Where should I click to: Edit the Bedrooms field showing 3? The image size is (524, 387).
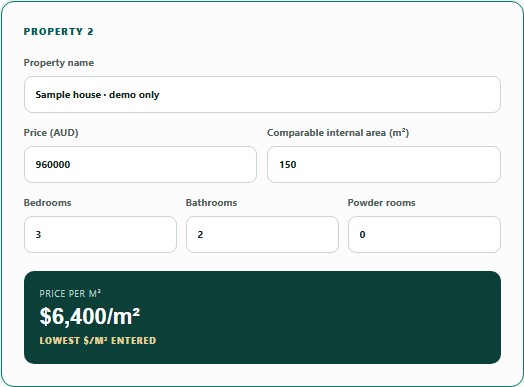point(100,234)
